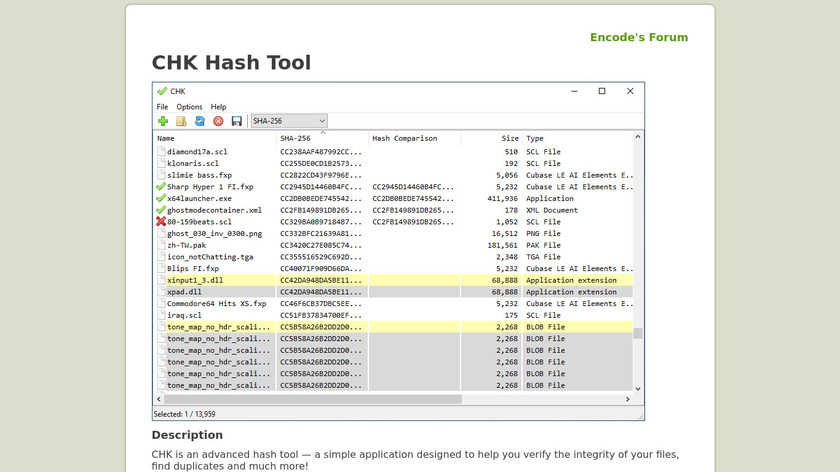840x472 pixels.
Task: Click the floppy disk Save icon
Action: tap(237, 121)
